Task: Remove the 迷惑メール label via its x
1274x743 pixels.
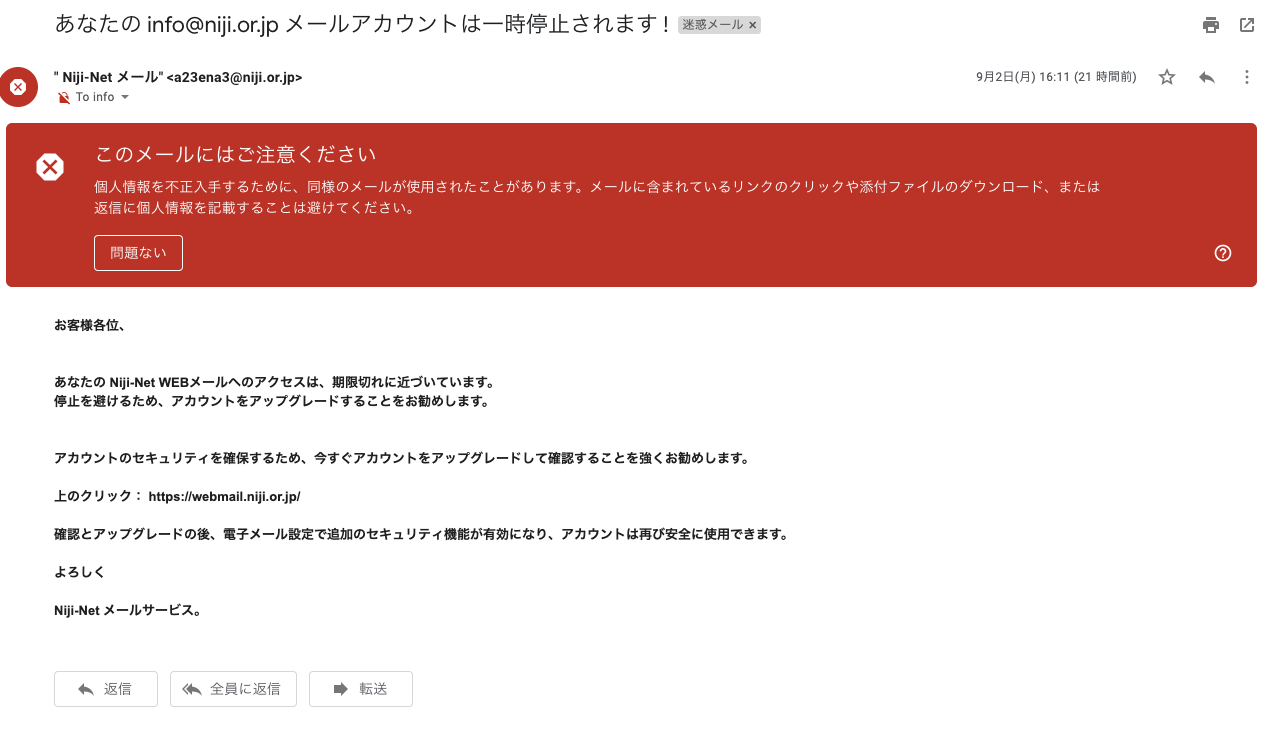Action: click(753, 25)
